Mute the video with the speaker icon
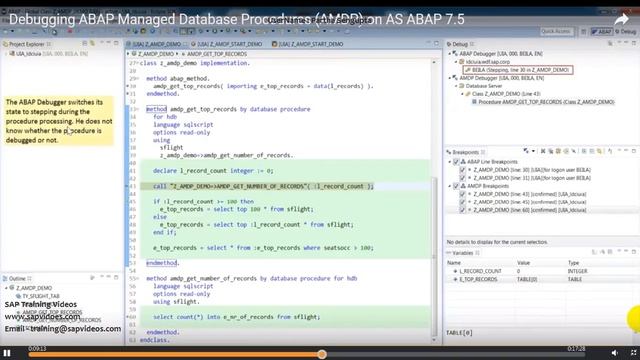The height and width of the screenshot is (360, 640). click(615, 353)
